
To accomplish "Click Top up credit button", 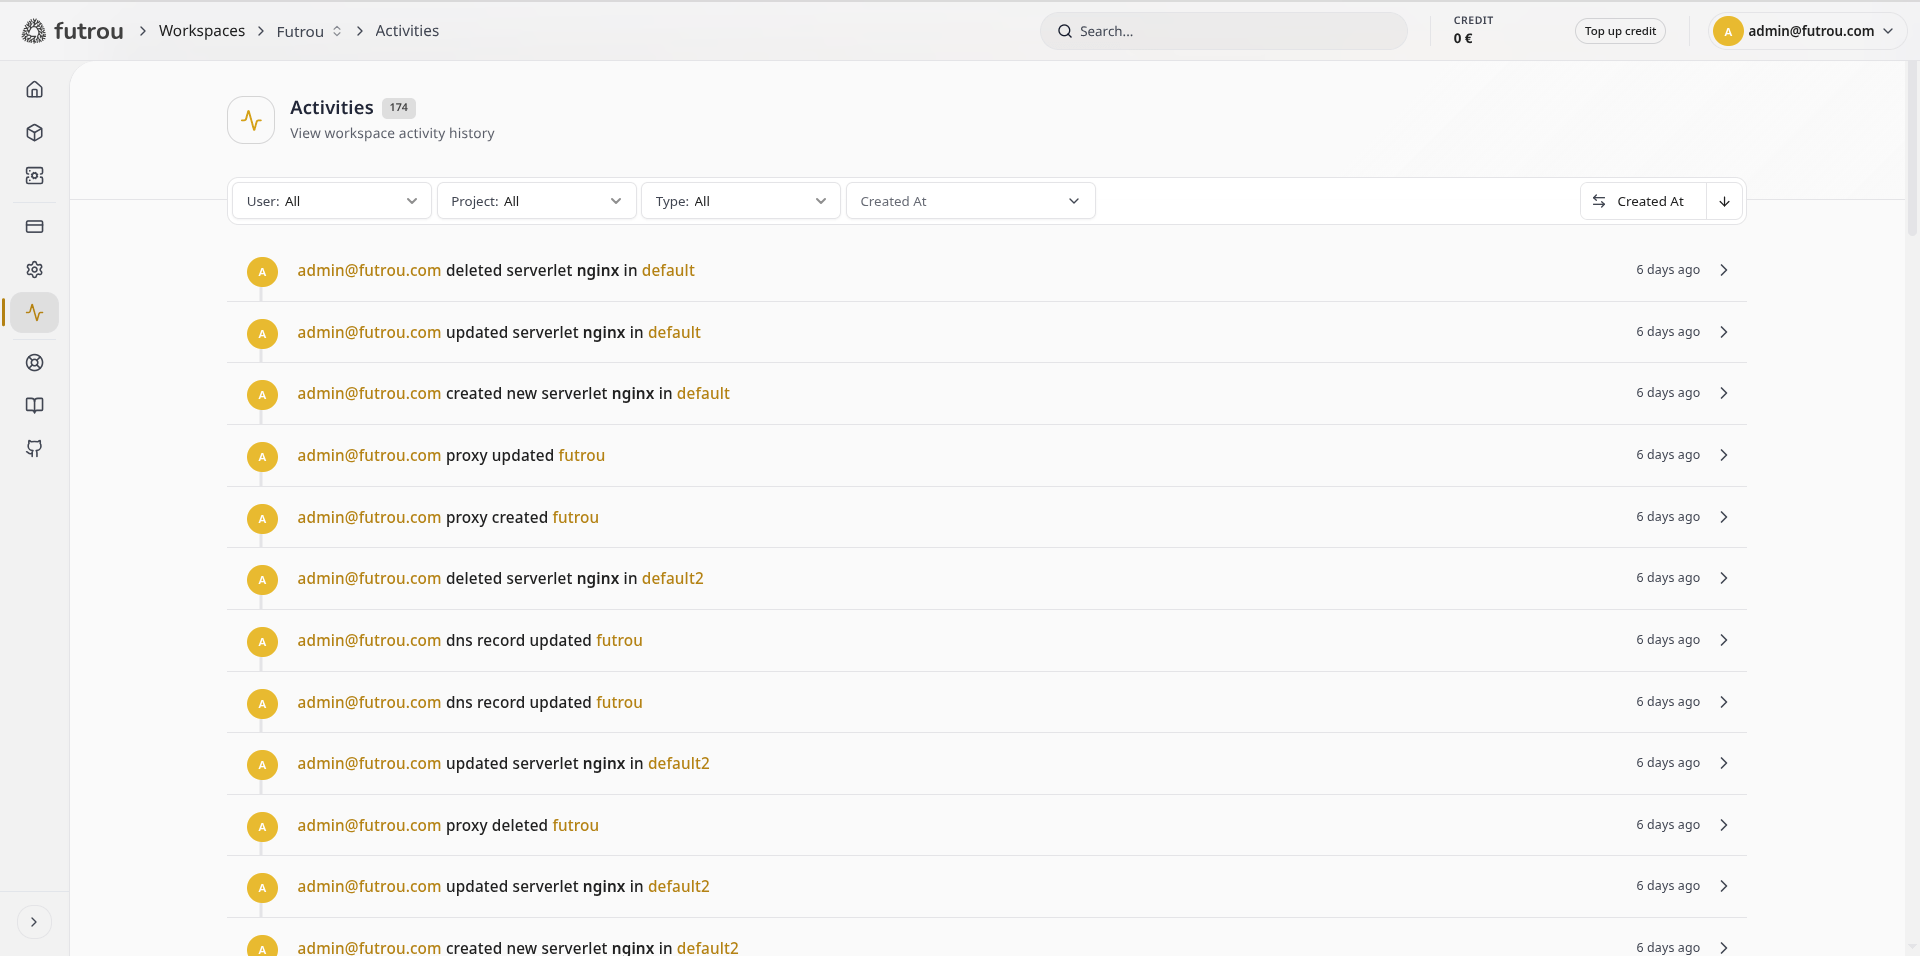I will click(x=1620, y=31).
